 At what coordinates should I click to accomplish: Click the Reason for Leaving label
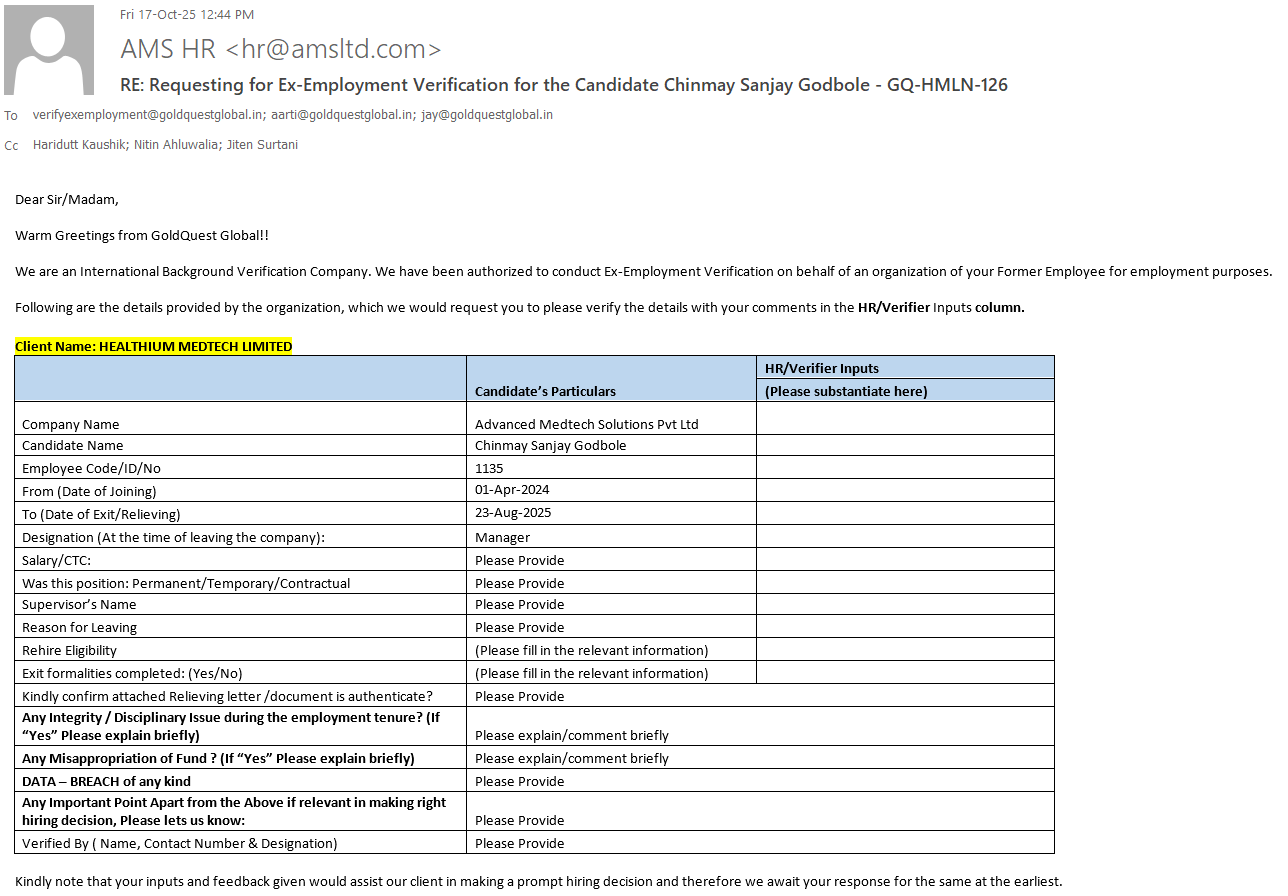point(79,627)
